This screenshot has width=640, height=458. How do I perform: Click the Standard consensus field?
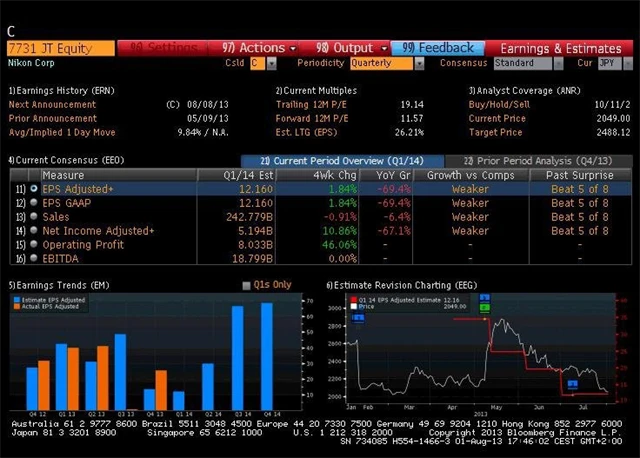point(523,63)
